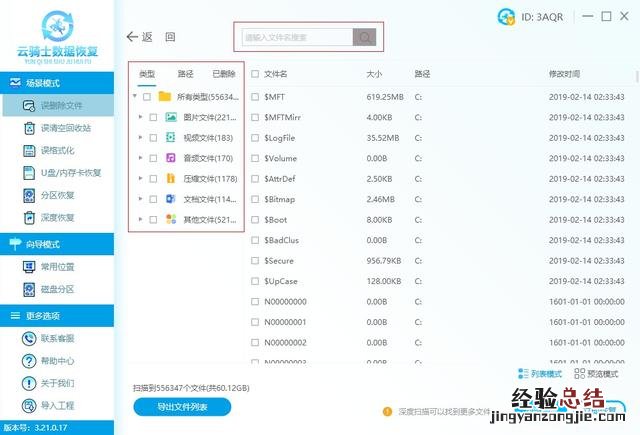
Task: Click the magnifier search icon button
Action: point(364,38)
